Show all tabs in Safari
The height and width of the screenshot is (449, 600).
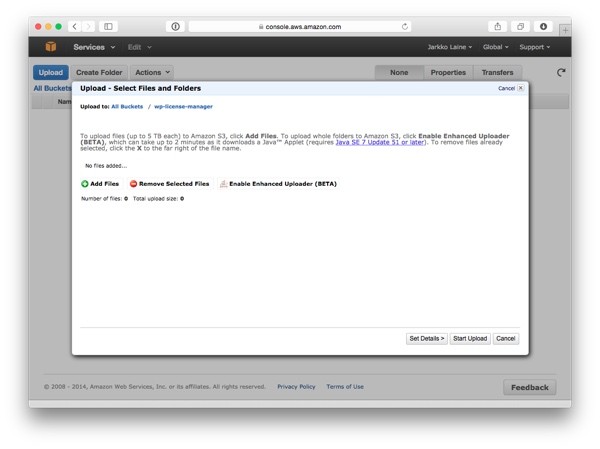pyautogui.click(x=520, y=26)
